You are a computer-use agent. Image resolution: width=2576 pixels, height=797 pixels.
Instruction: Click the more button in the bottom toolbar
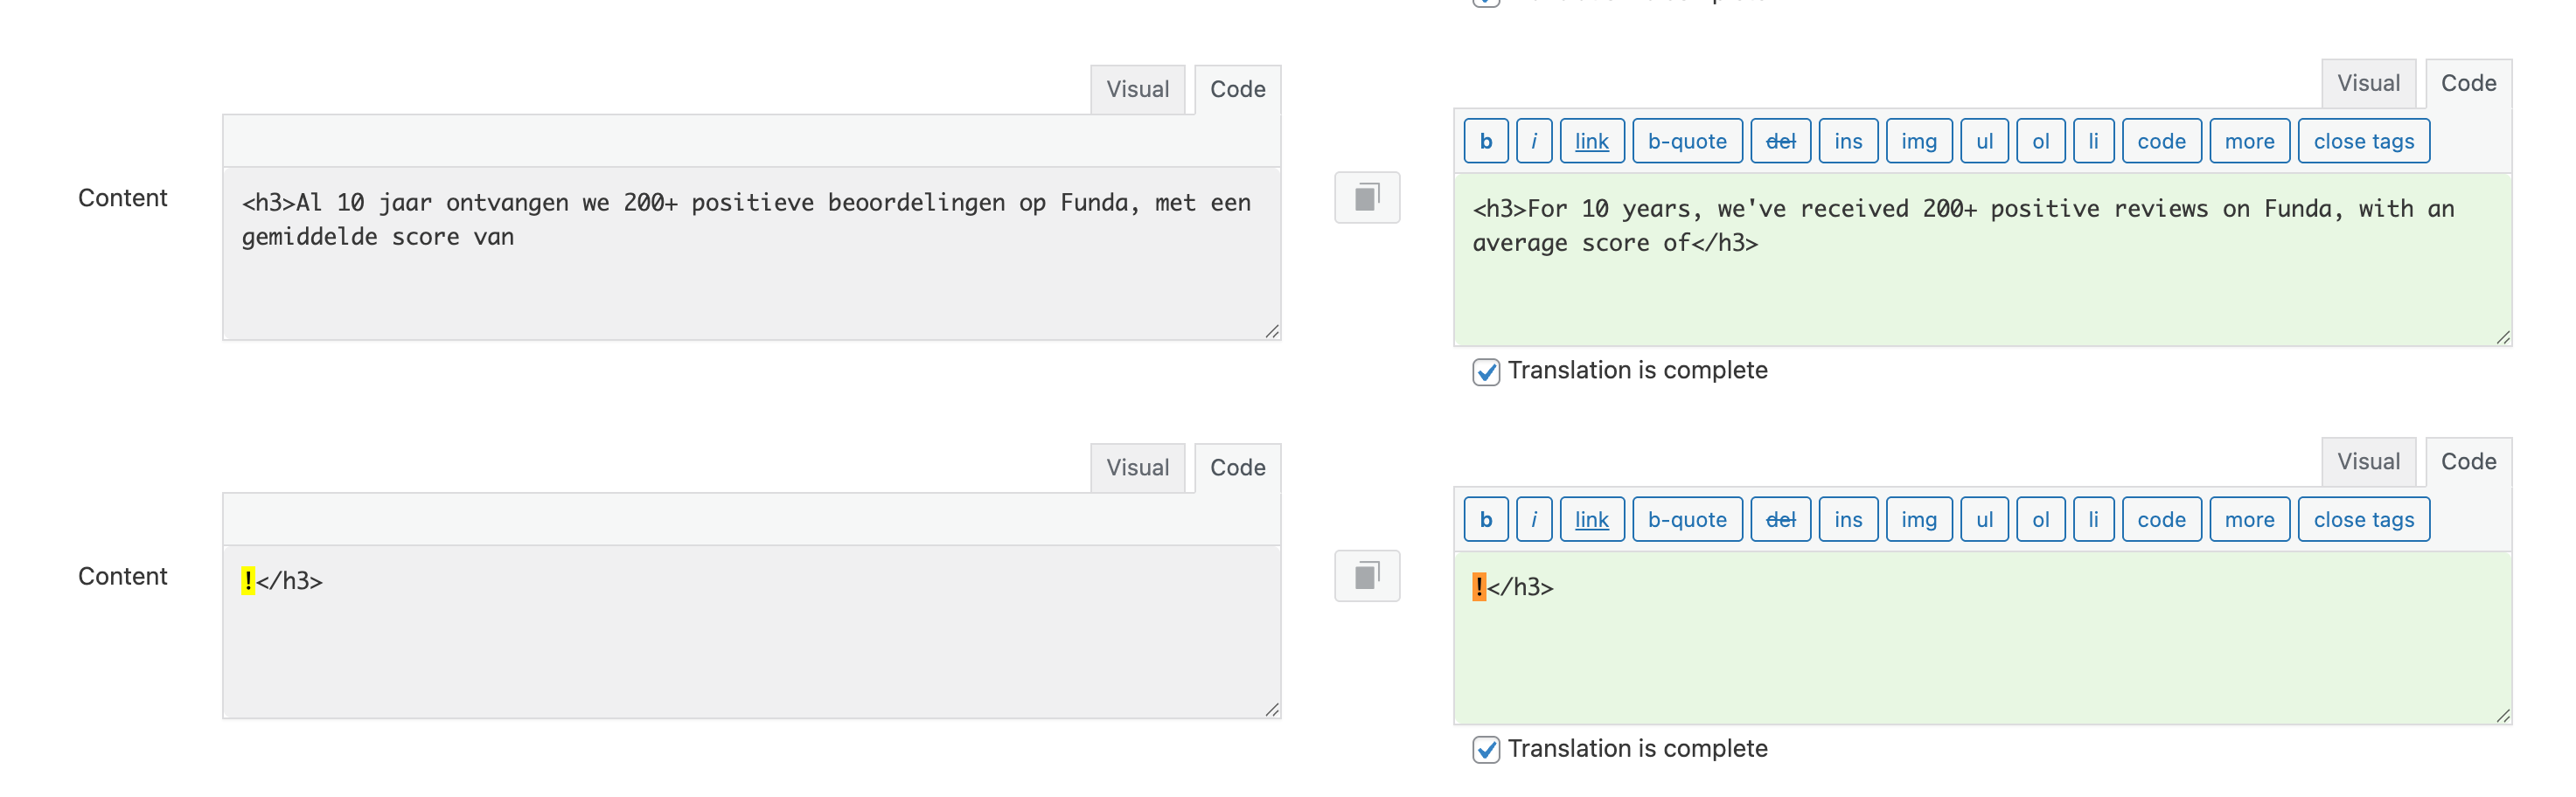click(2250, 520)
